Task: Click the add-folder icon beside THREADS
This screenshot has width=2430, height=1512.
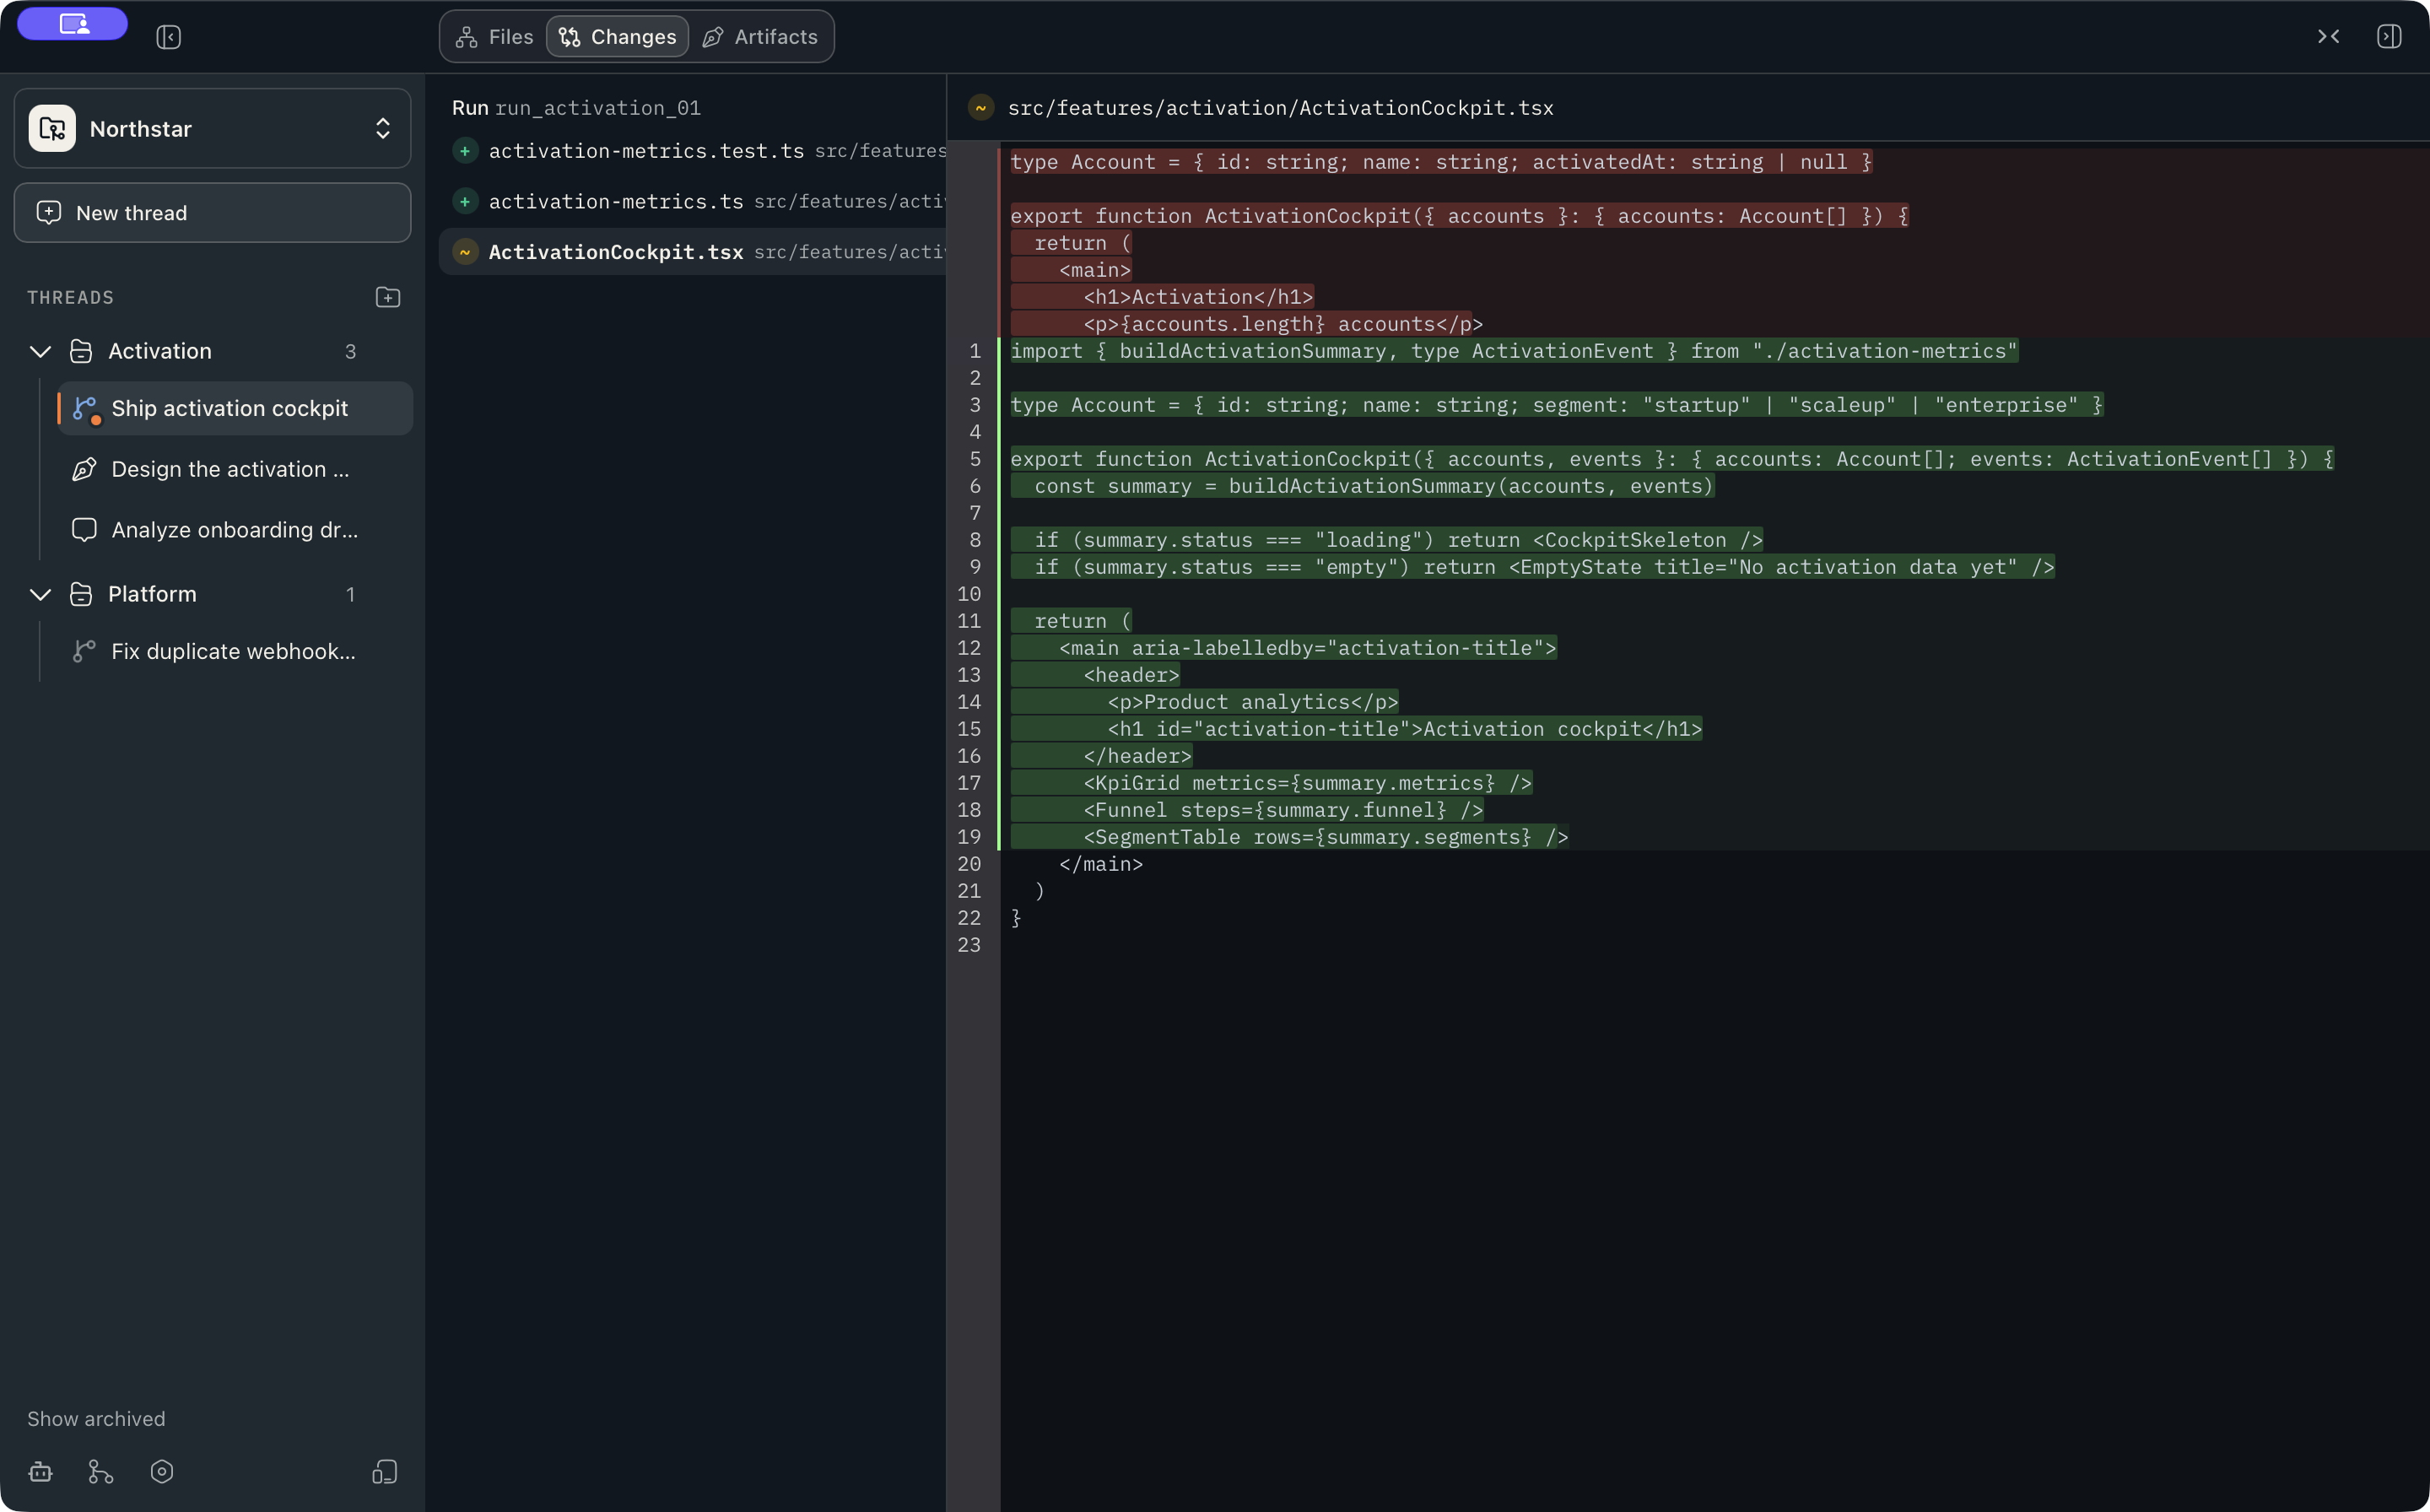Action: [388, 297]
